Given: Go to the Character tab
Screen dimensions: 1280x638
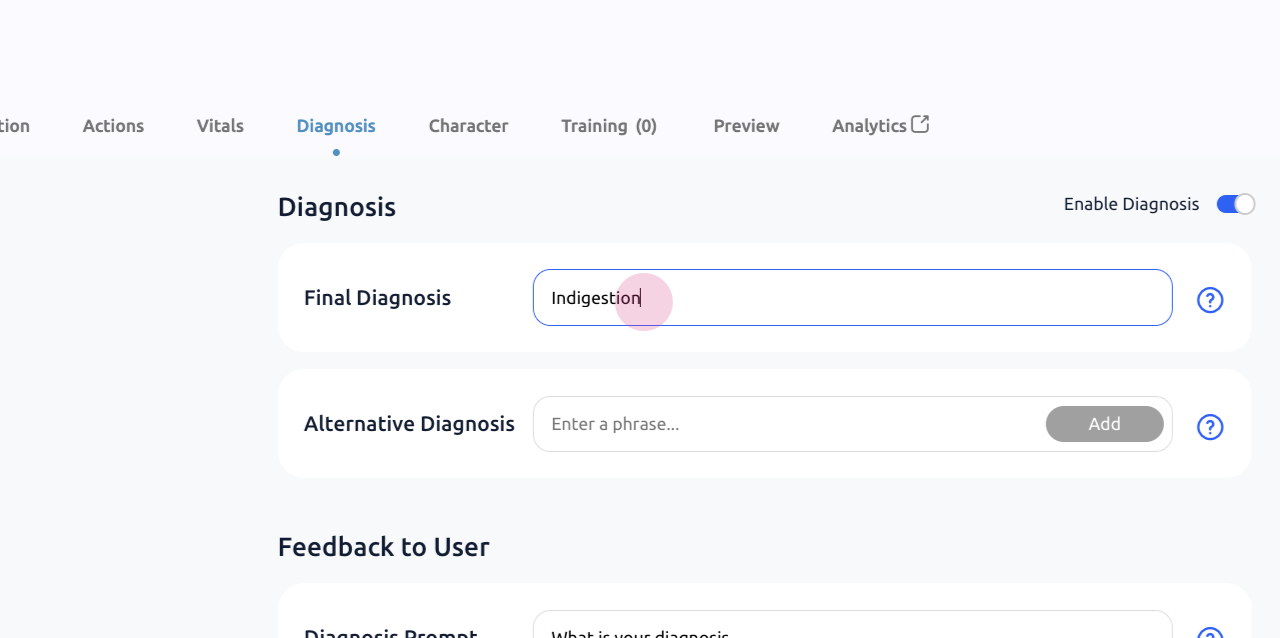Looking at the screenshot, I should click(x=468, y=126).
